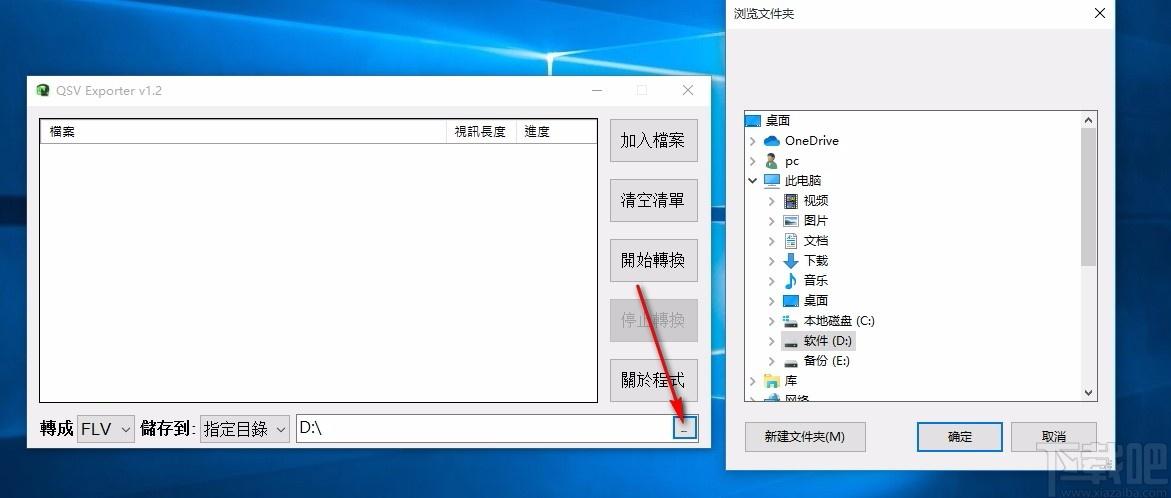Close the QSV Exporter window

pos(688,90)
